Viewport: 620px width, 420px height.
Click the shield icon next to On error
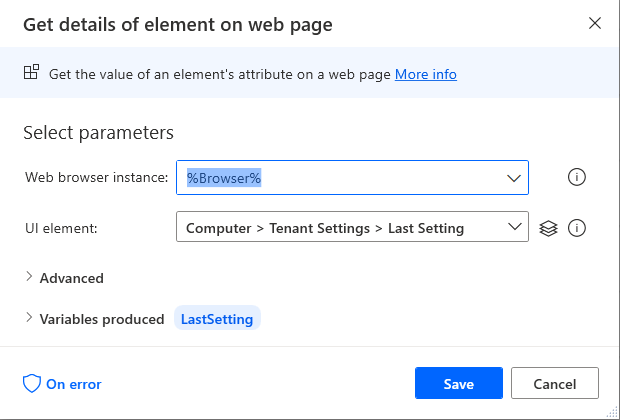click(x=31, y=384)
